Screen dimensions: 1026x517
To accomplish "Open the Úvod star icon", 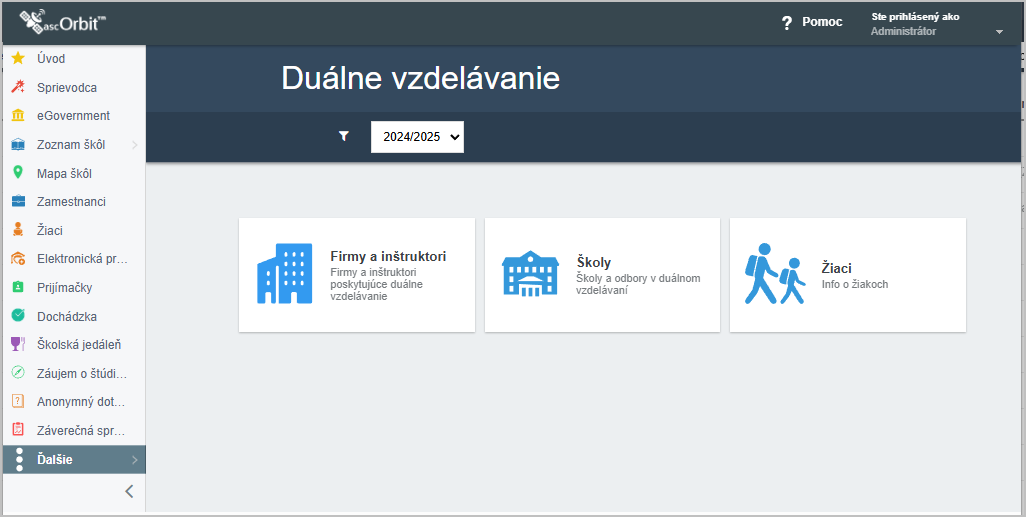I will coord(18,58).
